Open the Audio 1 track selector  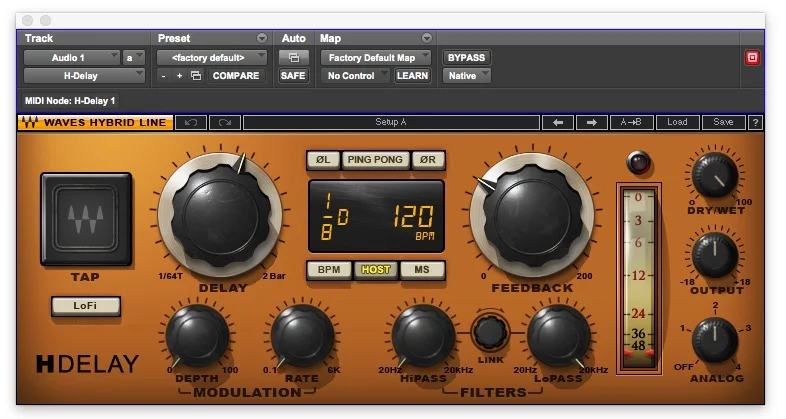click(x=71, y=58)
